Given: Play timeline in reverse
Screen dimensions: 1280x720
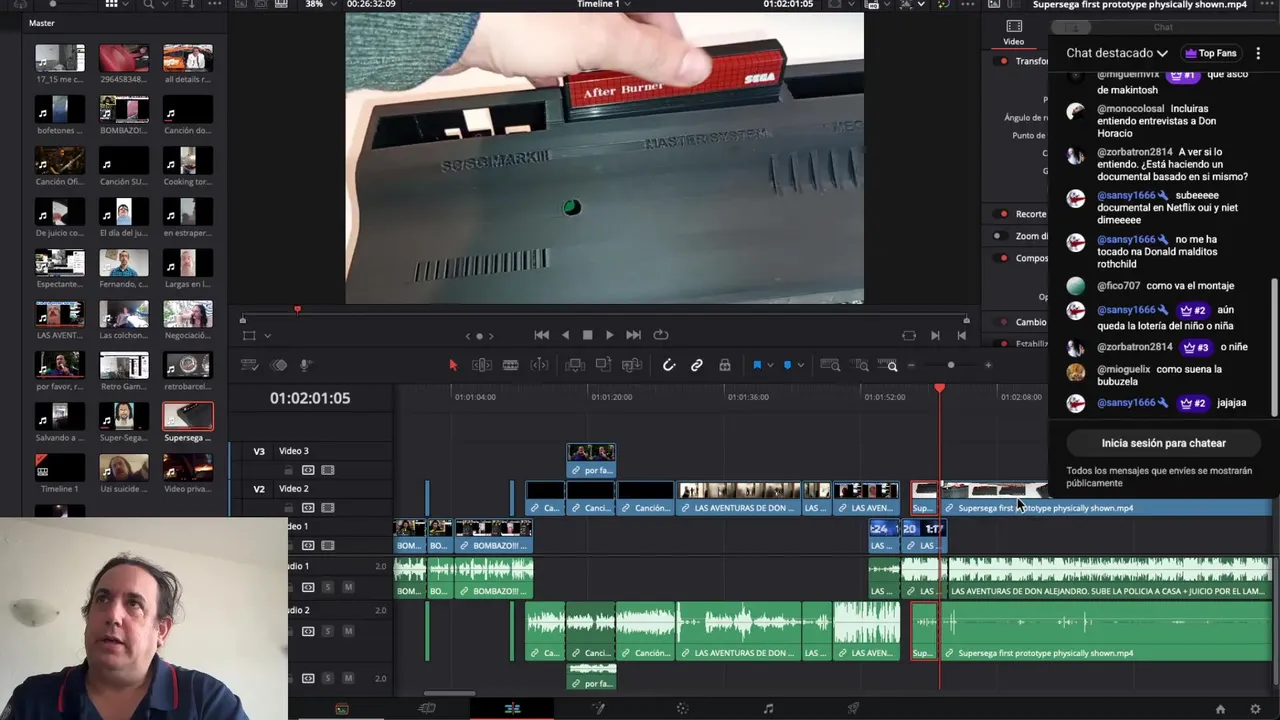Looking at the screenshot, I should pyautogui.click(x=565, y=335).
